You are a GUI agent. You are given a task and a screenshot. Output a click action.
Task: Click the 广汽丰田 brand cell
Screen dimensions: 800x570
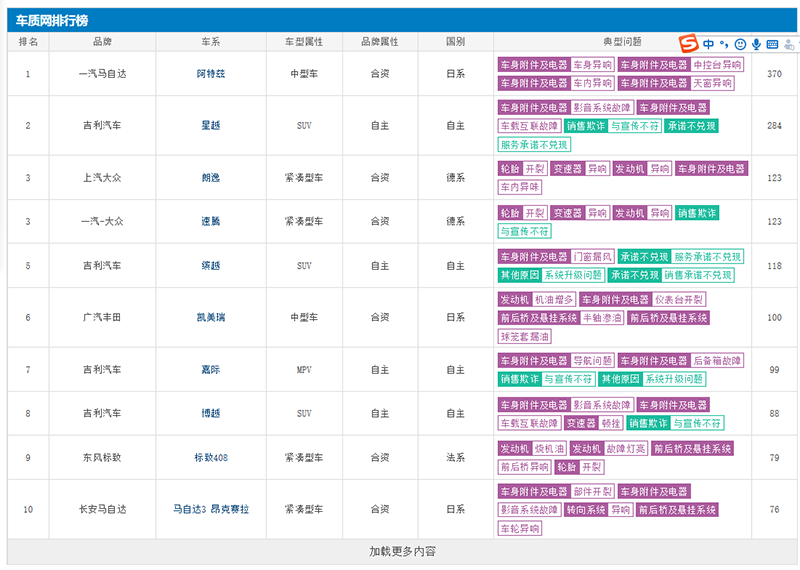[x=102, y=317]
